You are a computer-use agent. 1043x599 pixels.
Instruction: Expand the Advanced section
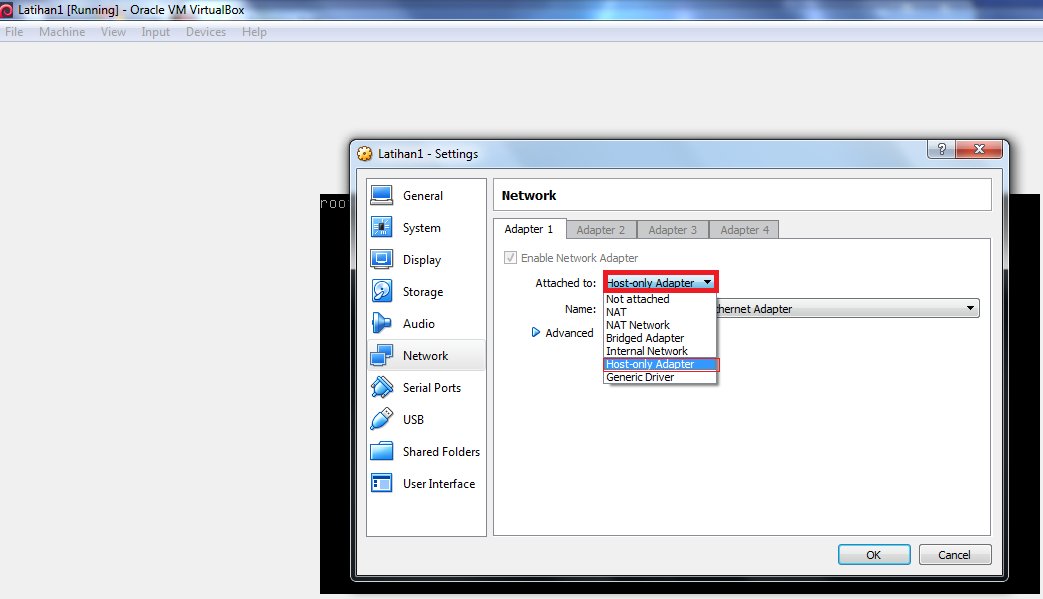(562, 332)
